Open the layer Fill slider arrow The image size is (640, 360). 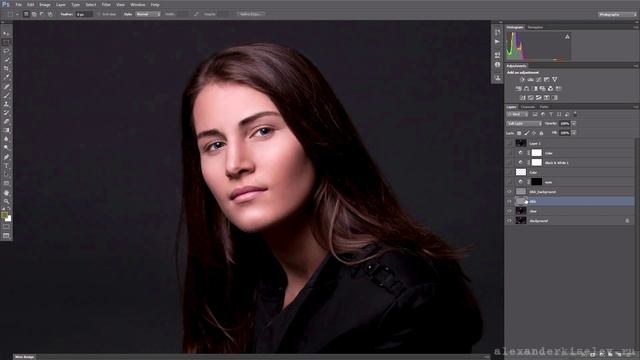pyautogui.click(x=574, y=133)
